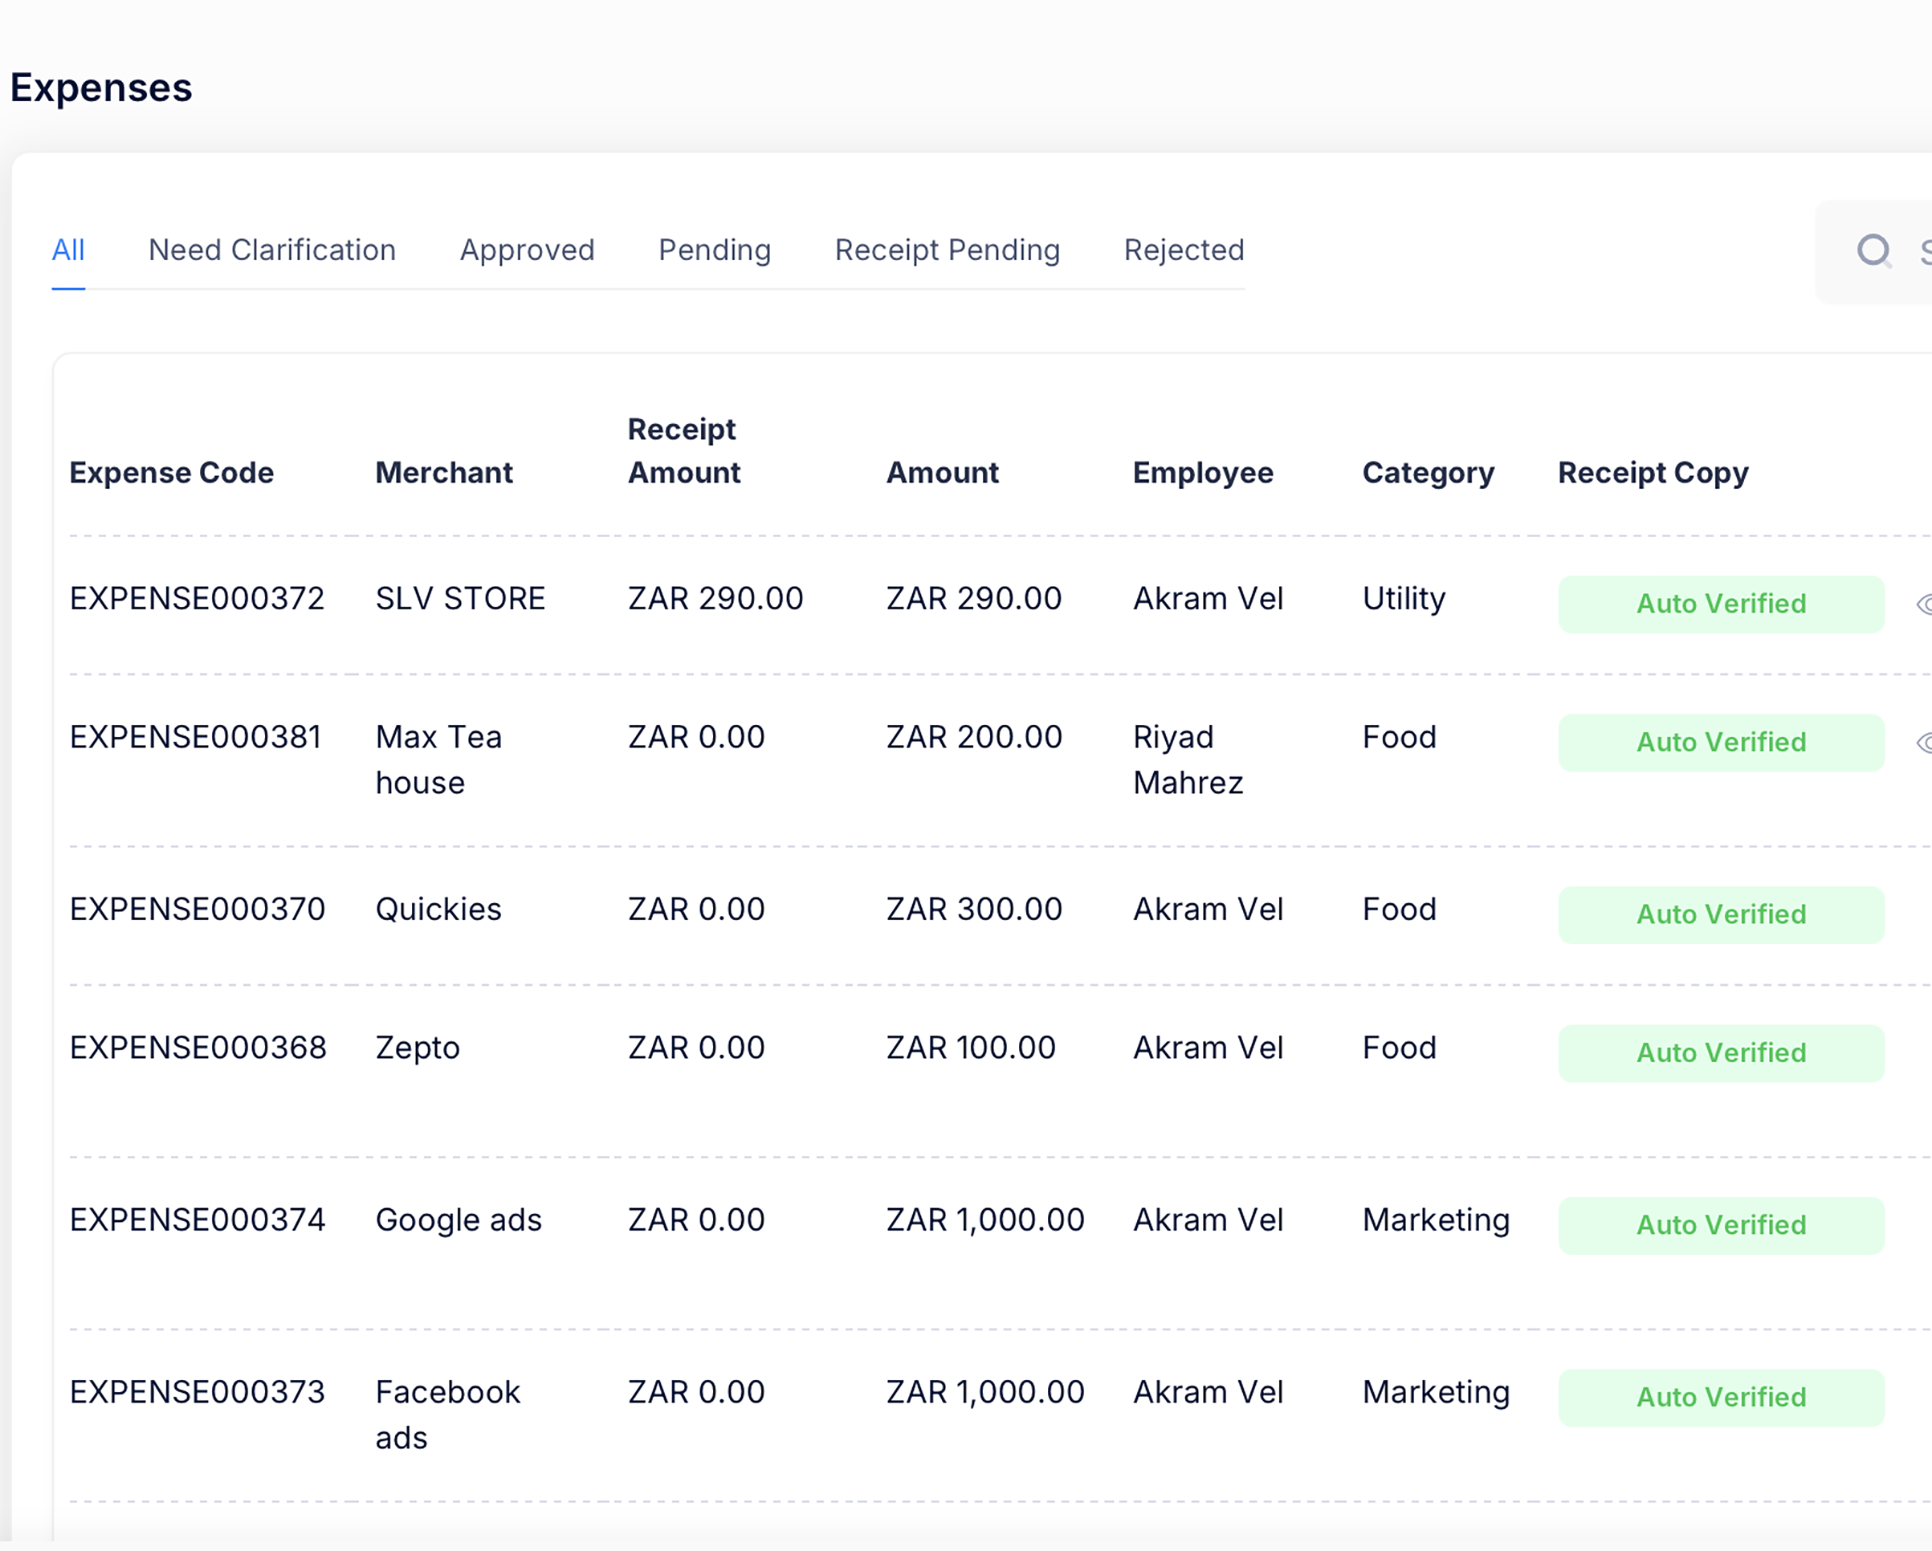Open expense code EXPENSE000372
The width and height of the screenshot is (1932, 1551).
[197, 598]
